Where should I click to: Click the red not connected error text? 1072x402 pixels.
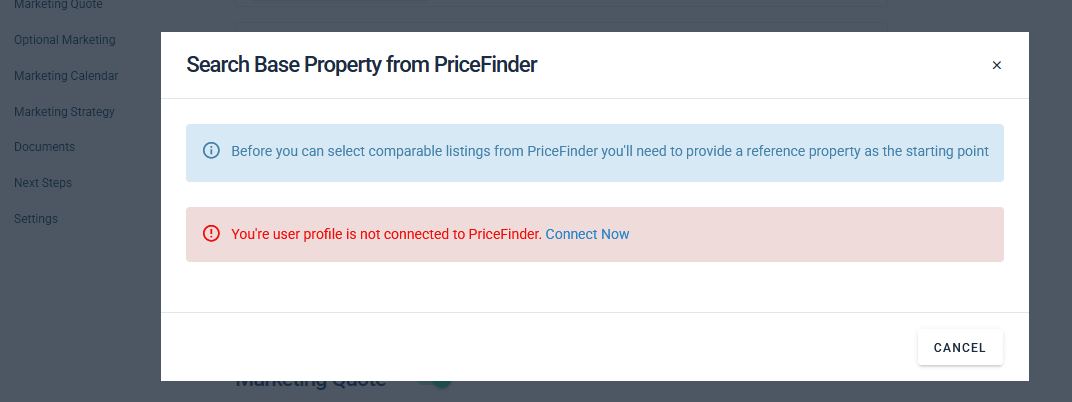(386, 234)
